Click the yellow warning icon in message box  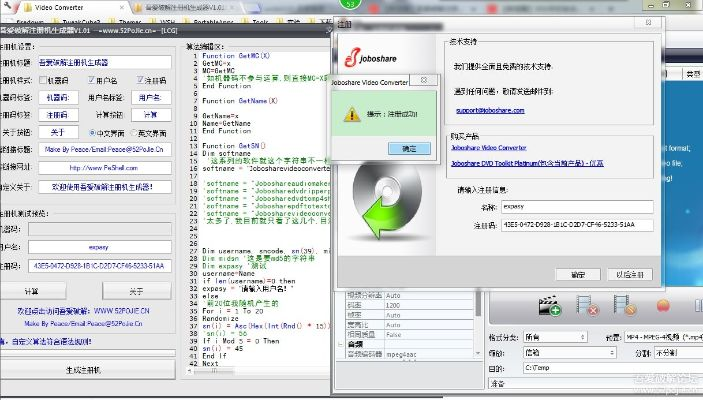pyautogui.click(x=352, y=115)
